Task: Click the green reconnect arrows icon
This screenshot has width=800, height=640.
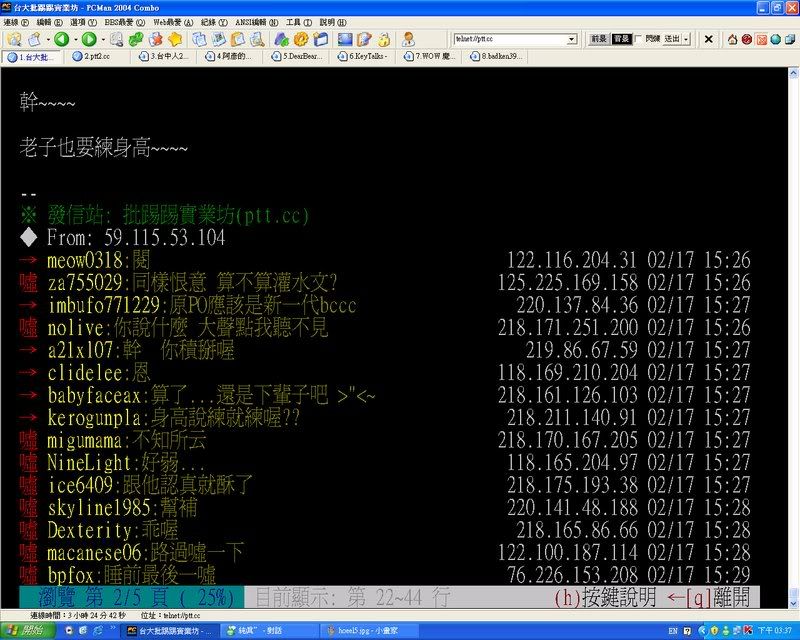Action: click(x=136, y=39)
